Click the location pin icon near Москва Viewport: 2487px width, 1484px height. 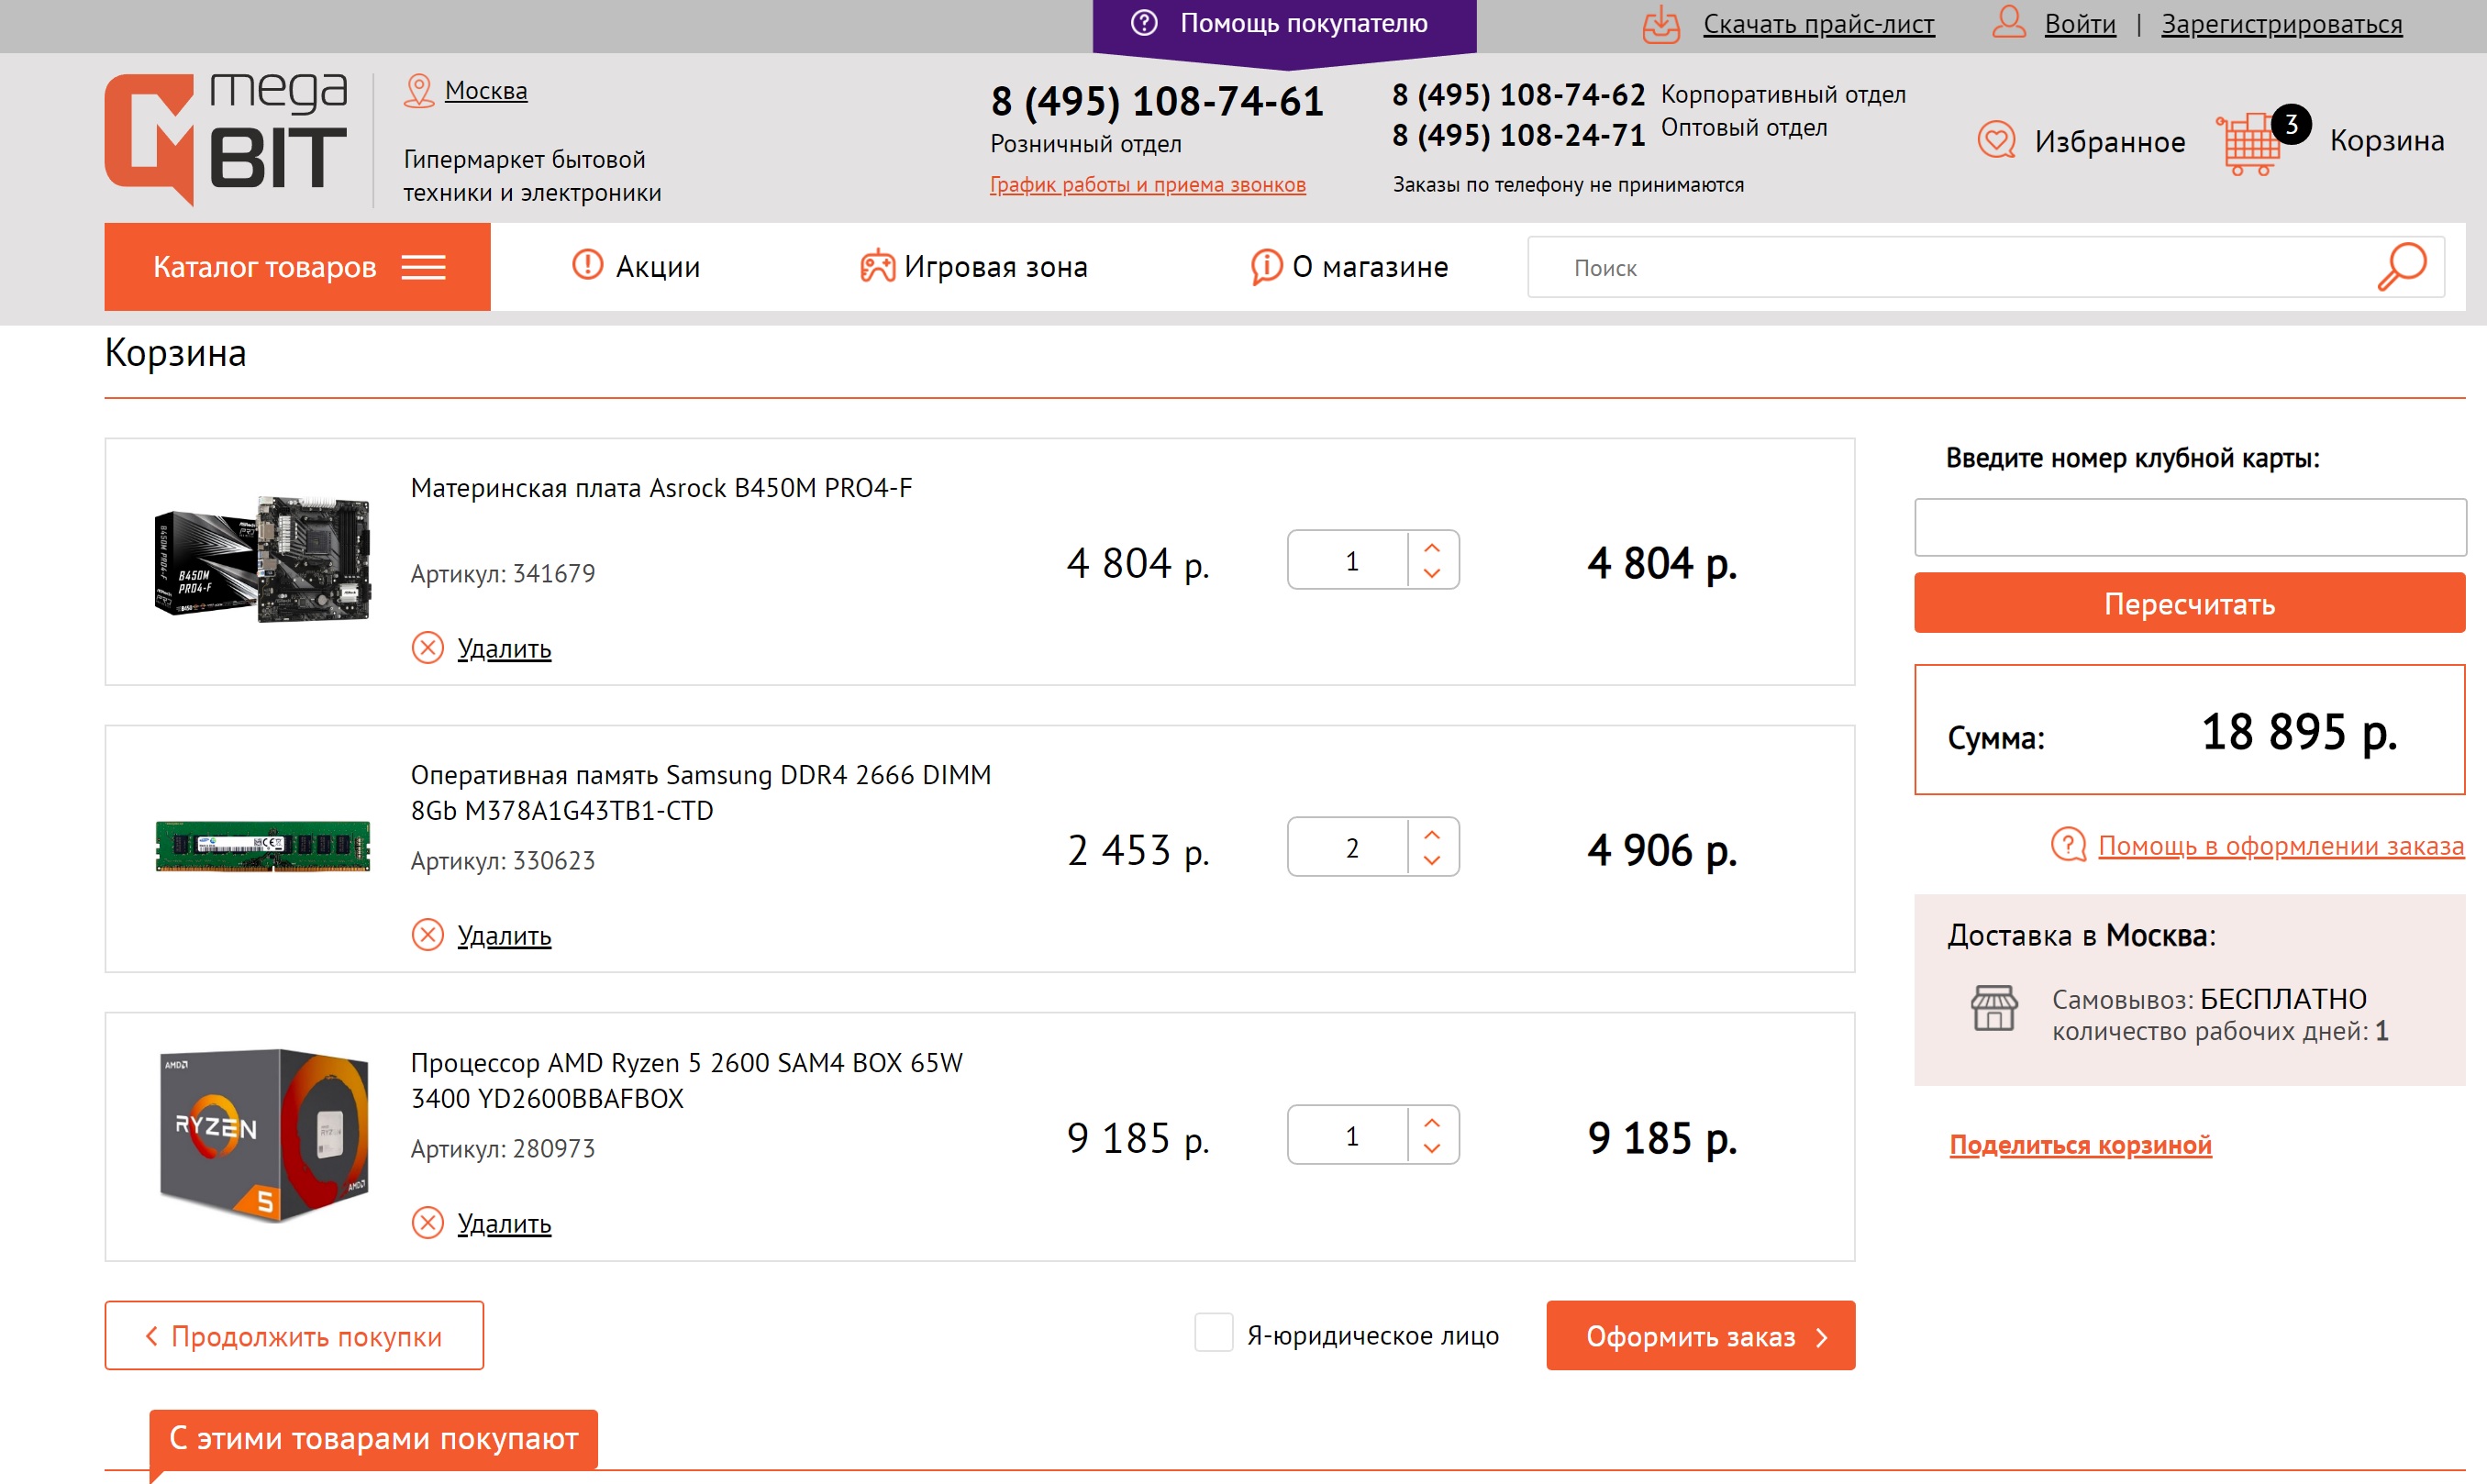click(x=418, y=91)
